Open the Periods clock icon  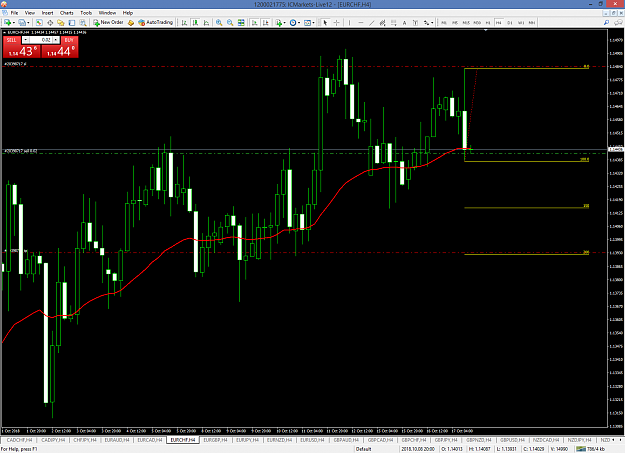click(293, 23)
